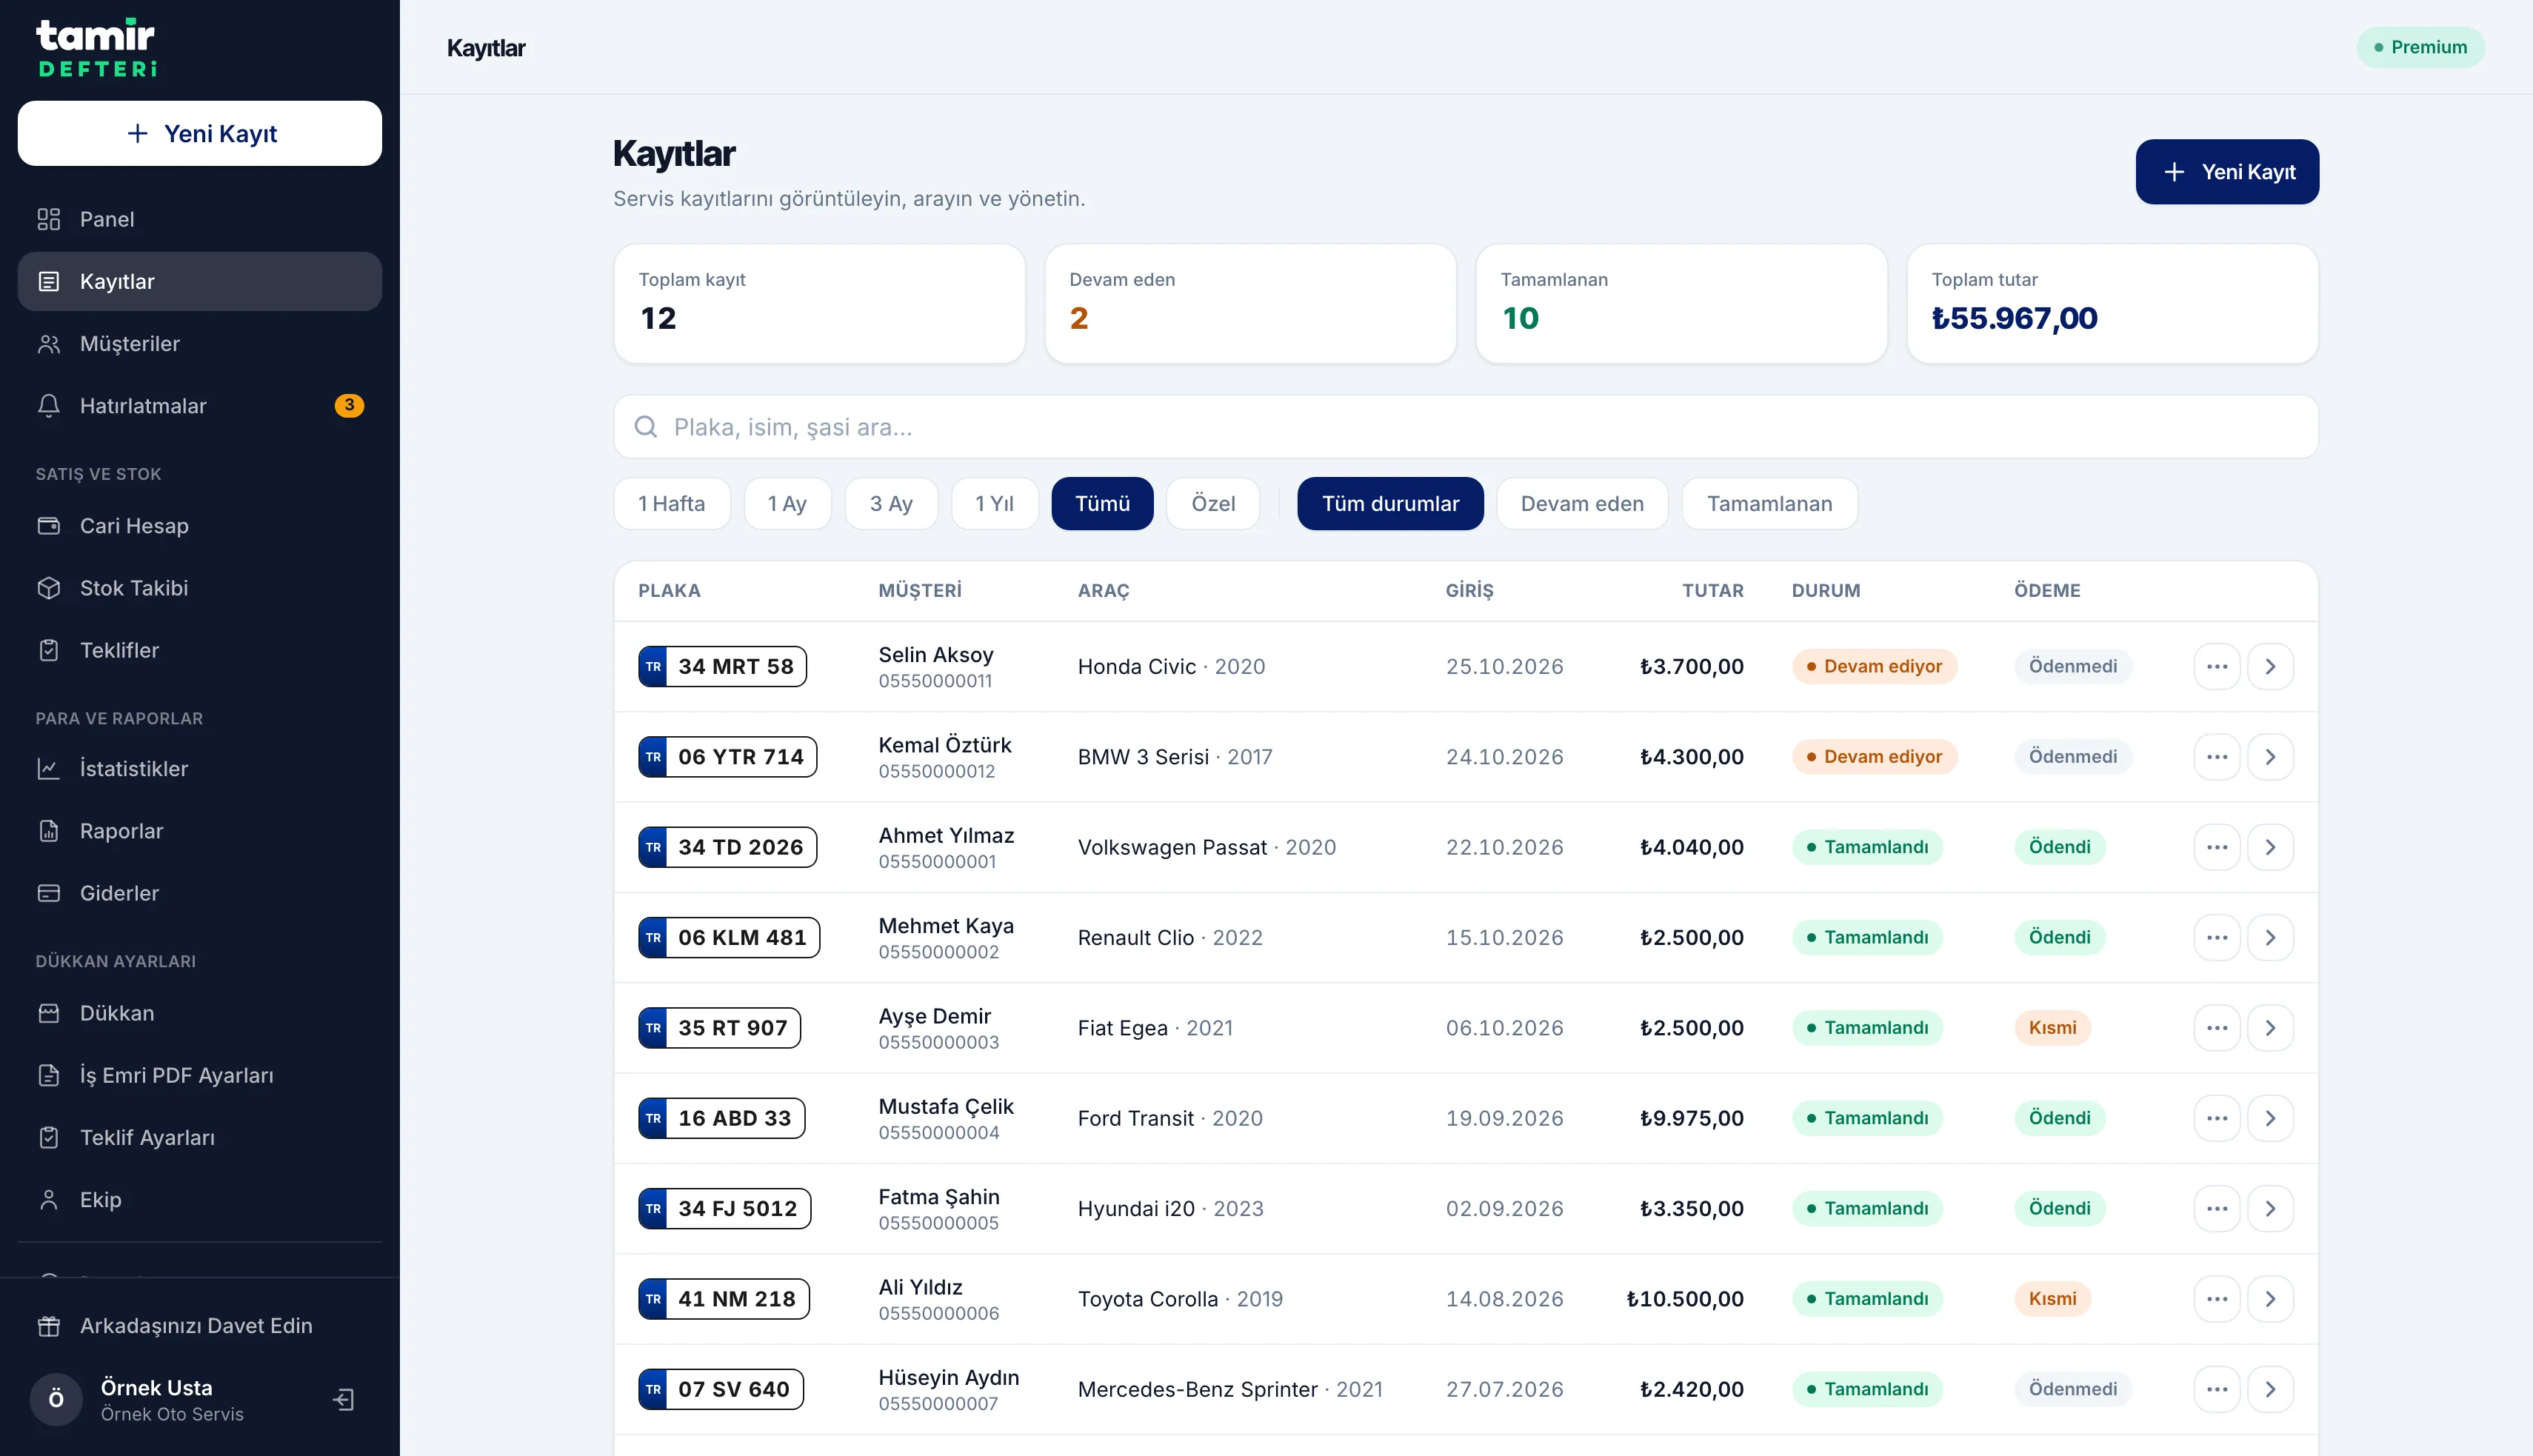2533x1456 pixels.
Task: Click the İş Emri PDF Ayarları icon
Action: pyautogui.click(x=49, y=1075)
